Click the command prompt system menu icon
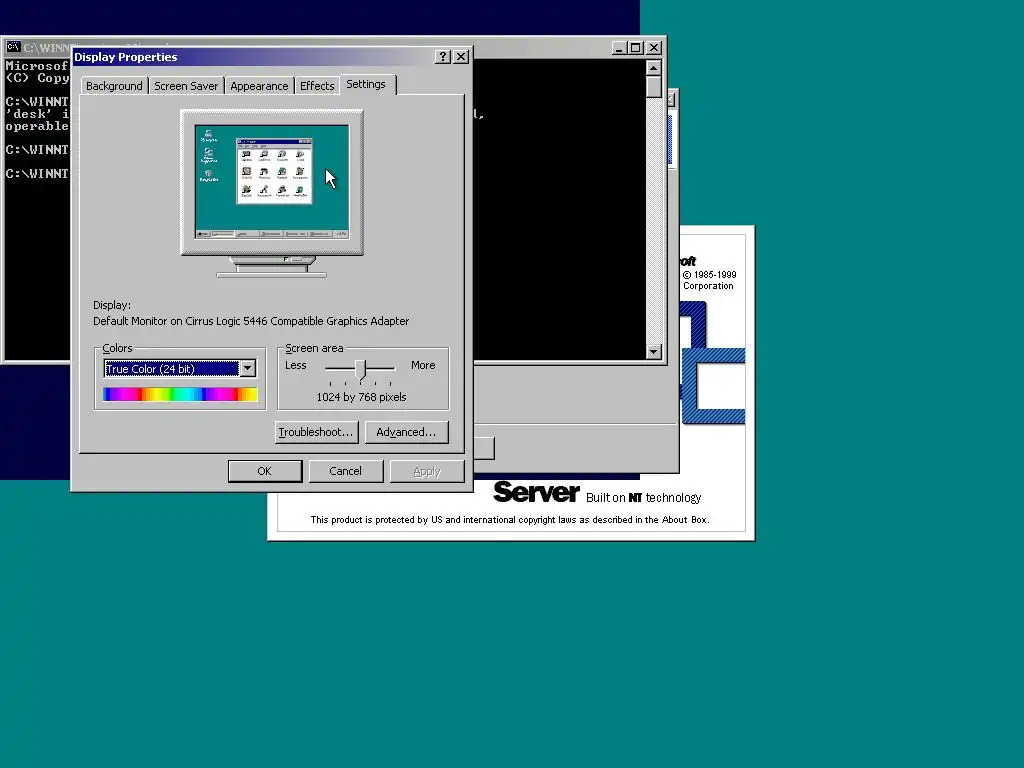Viewport: 1024px width, 768px height. point(13,47)
